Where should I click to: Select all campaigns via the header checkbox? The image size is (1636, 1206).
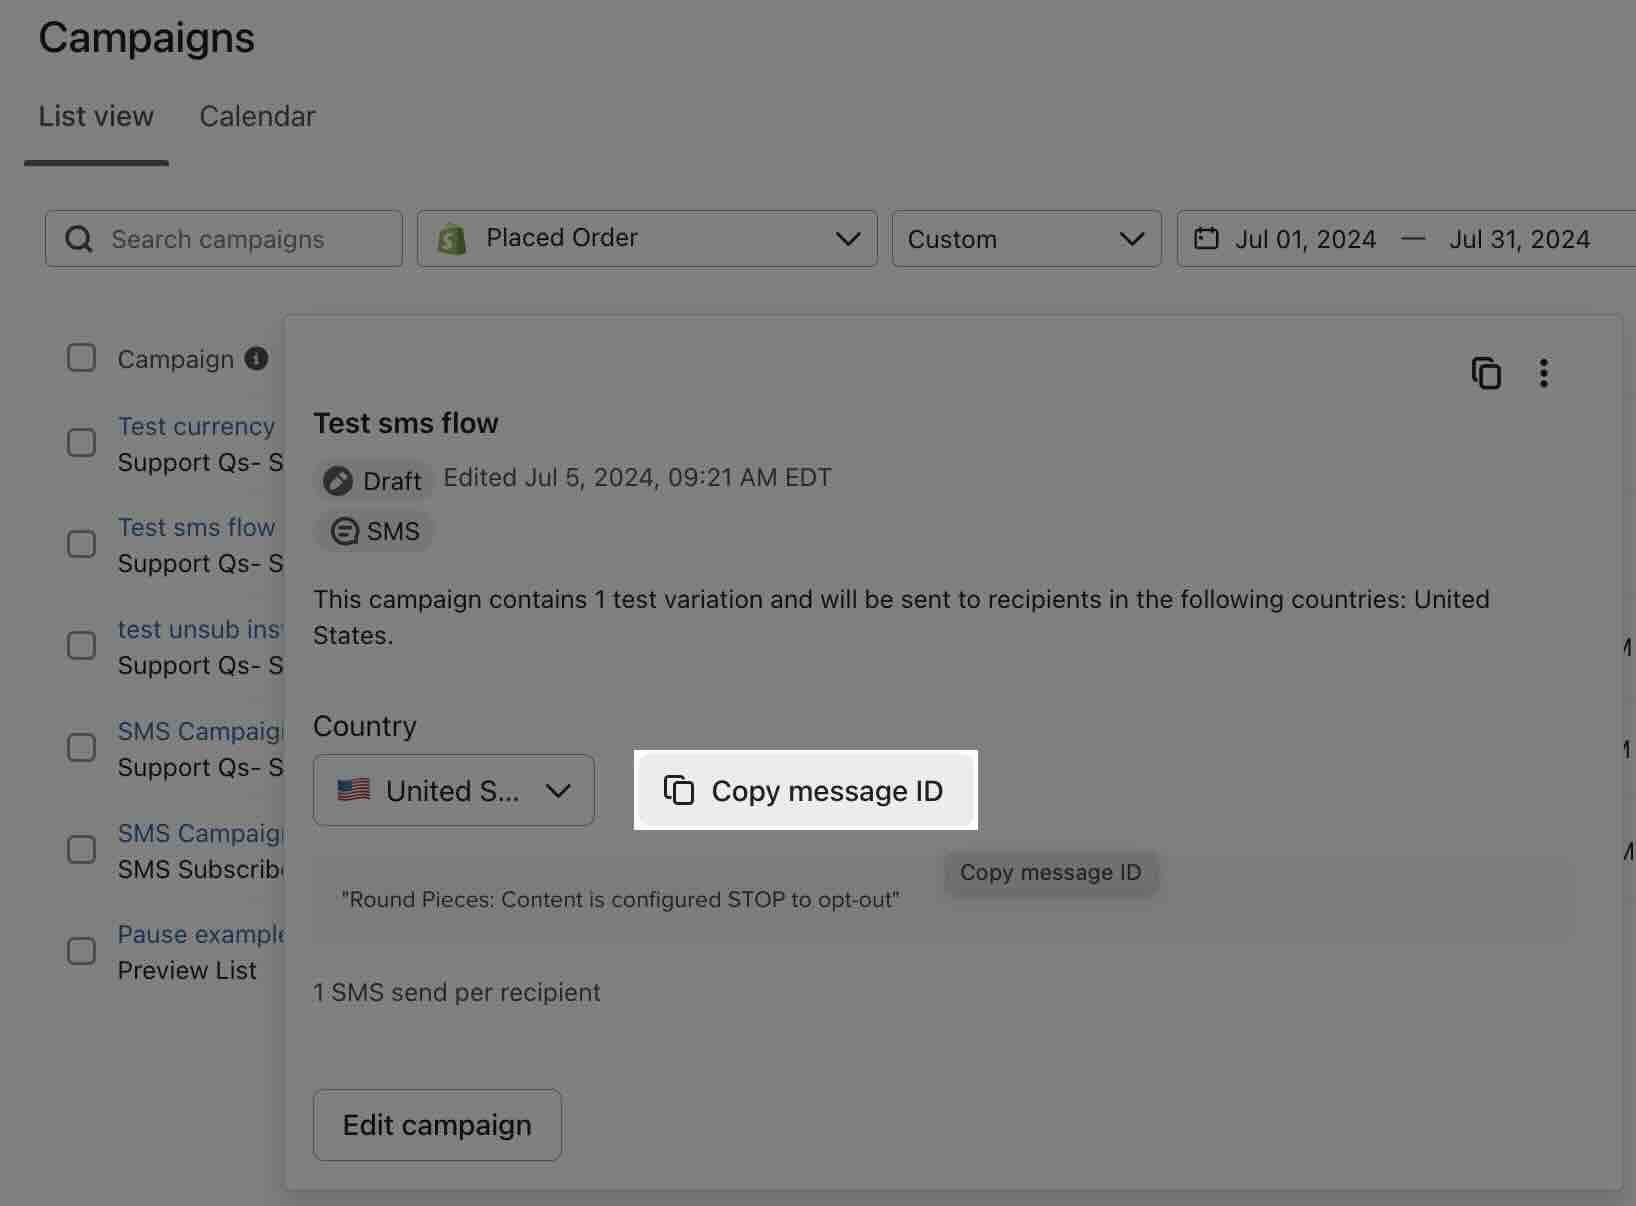[x=81, y=358]
